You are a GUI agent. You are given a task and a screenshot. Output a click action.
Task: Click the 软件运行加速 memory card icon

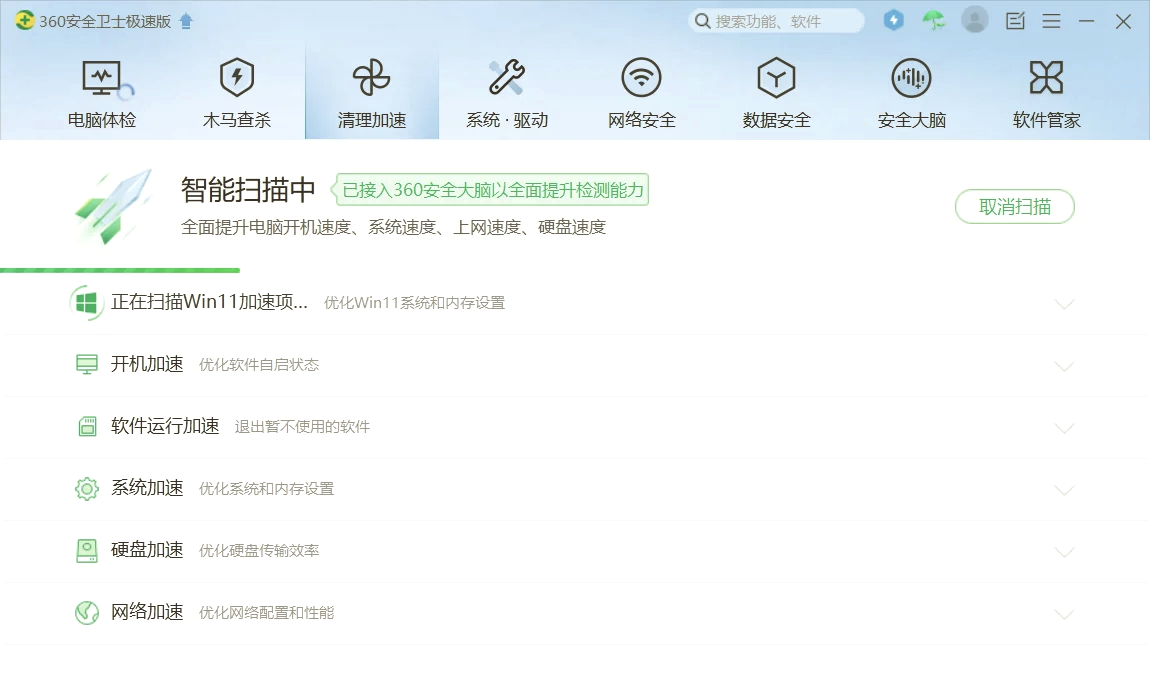click(x=87, y=427)
